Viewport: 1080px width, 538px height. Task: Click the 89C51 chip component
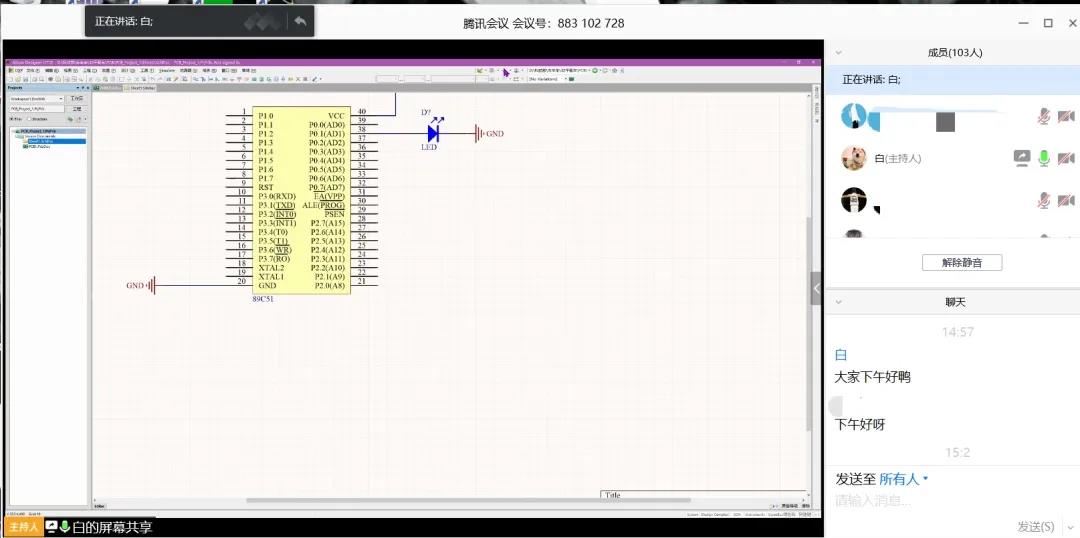(x=301, y=200)
